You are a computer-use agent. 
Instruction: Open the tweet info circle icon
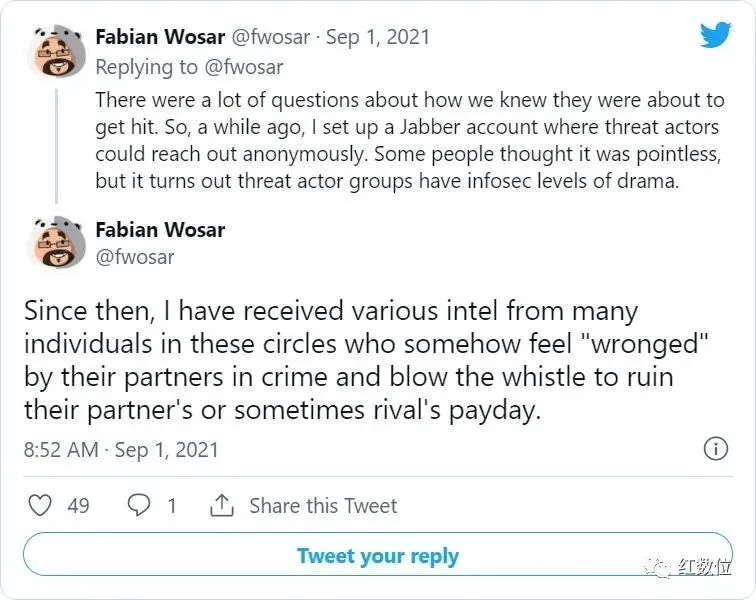[716, 449]
